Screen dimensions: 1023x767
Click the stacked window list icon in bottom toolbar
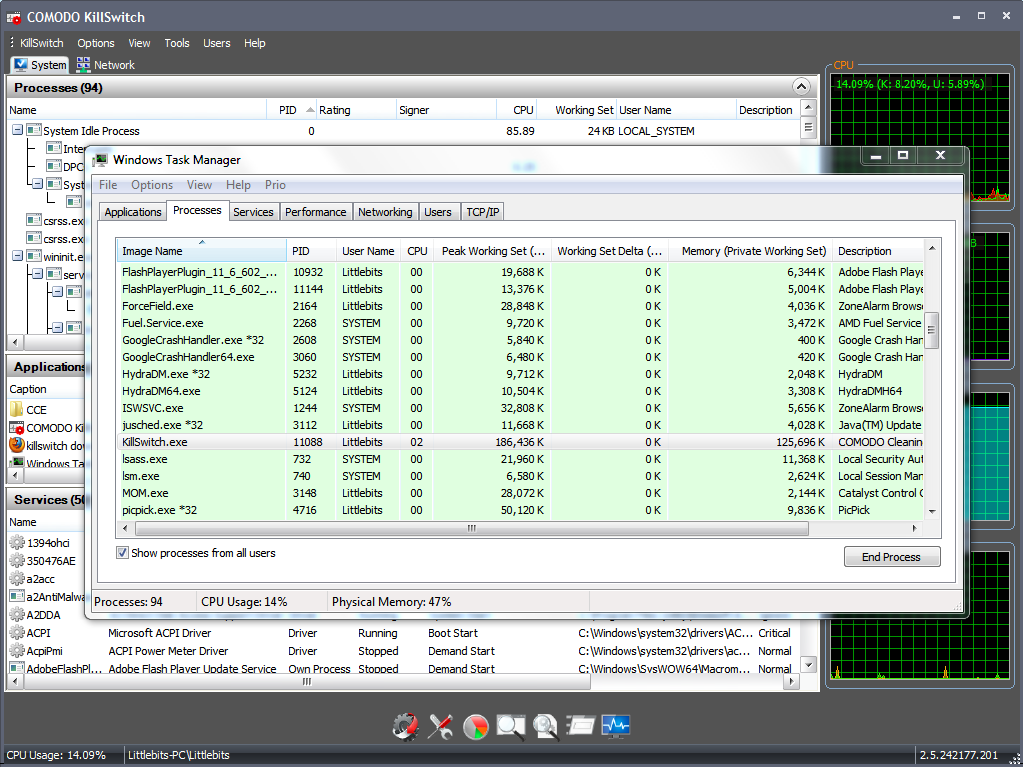(580, 727)
